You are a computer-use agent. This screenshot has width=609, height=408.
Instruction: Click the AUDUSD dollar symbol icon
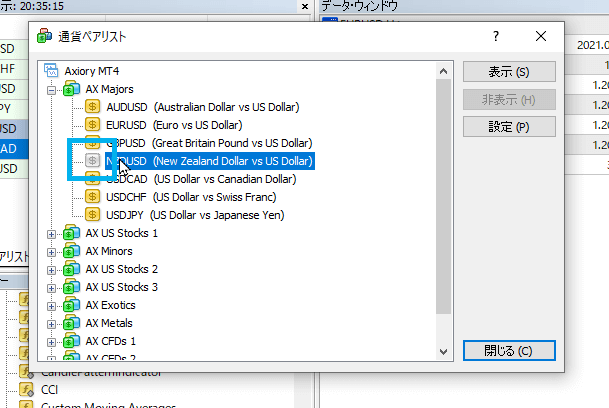[93, 107]
